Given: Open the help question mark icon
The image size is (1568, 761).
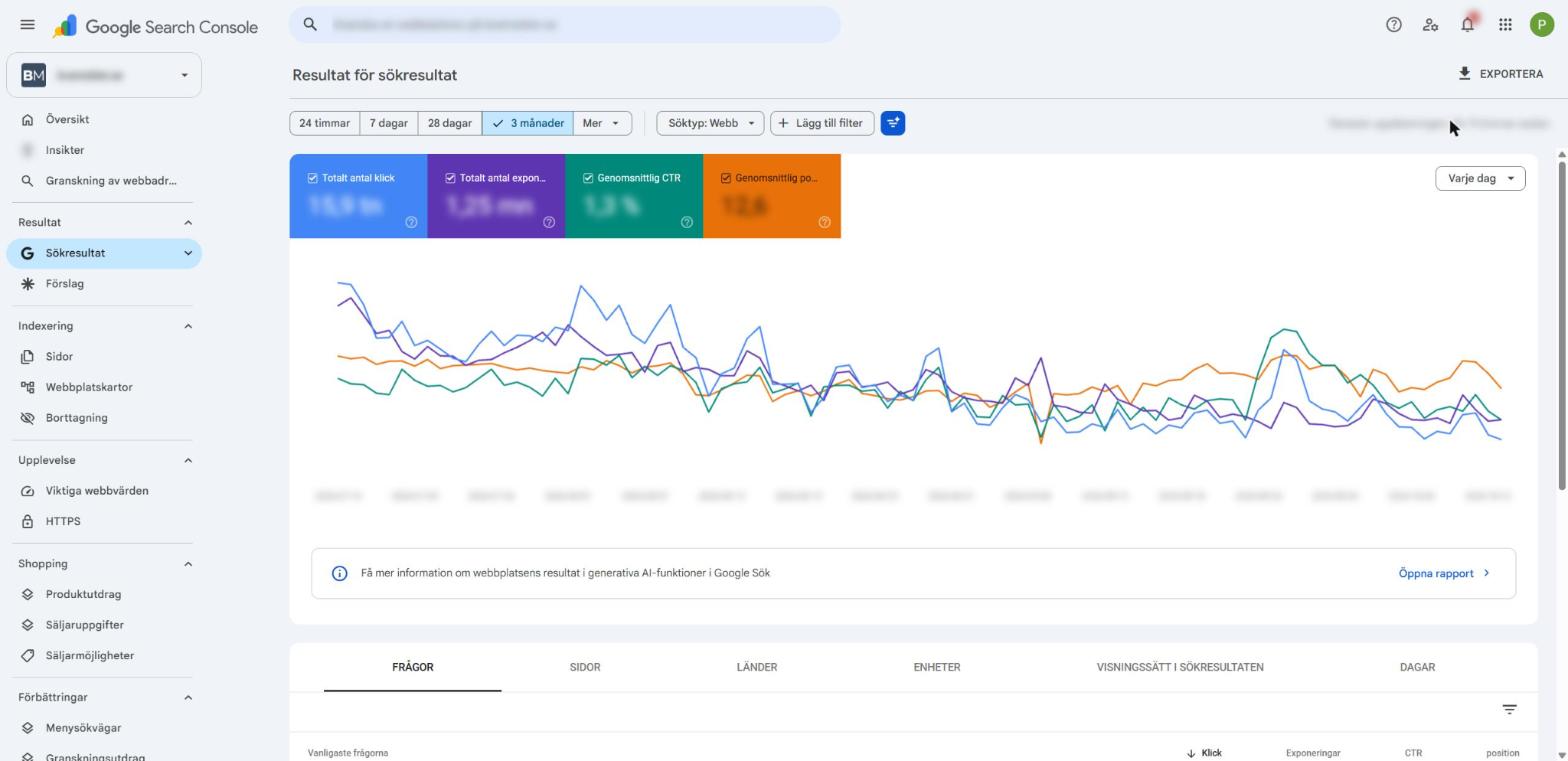Looking at the screenshot, I should coord(1393,25).
